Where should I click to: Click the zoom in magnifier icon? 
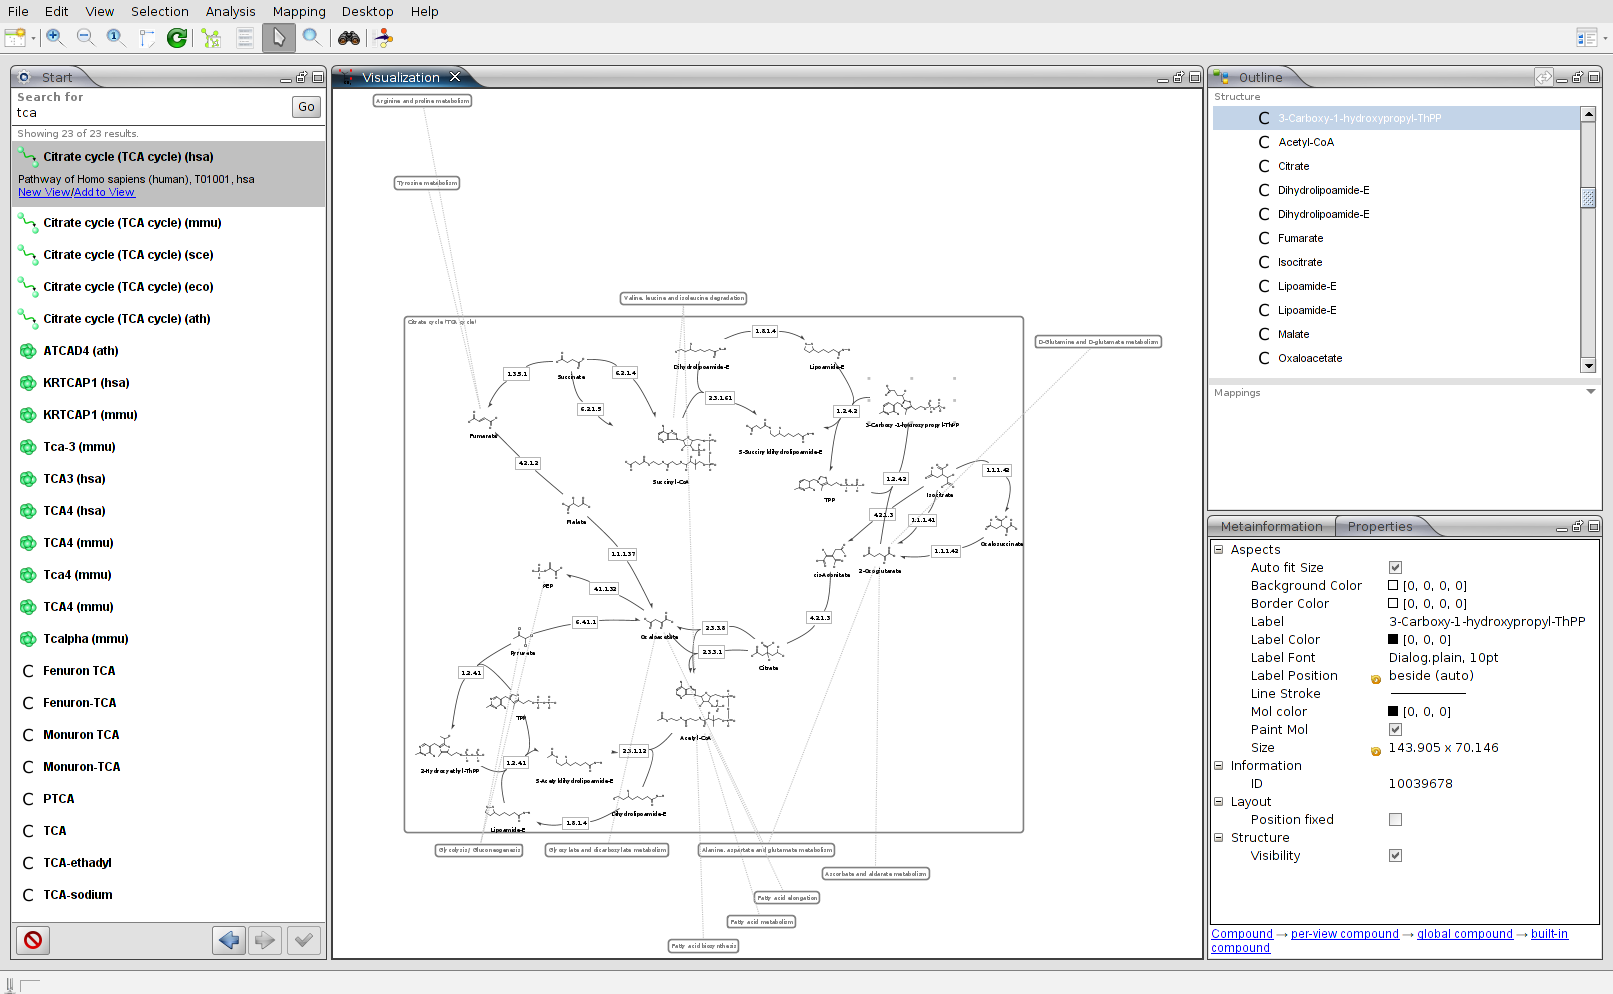pos(55,37)
